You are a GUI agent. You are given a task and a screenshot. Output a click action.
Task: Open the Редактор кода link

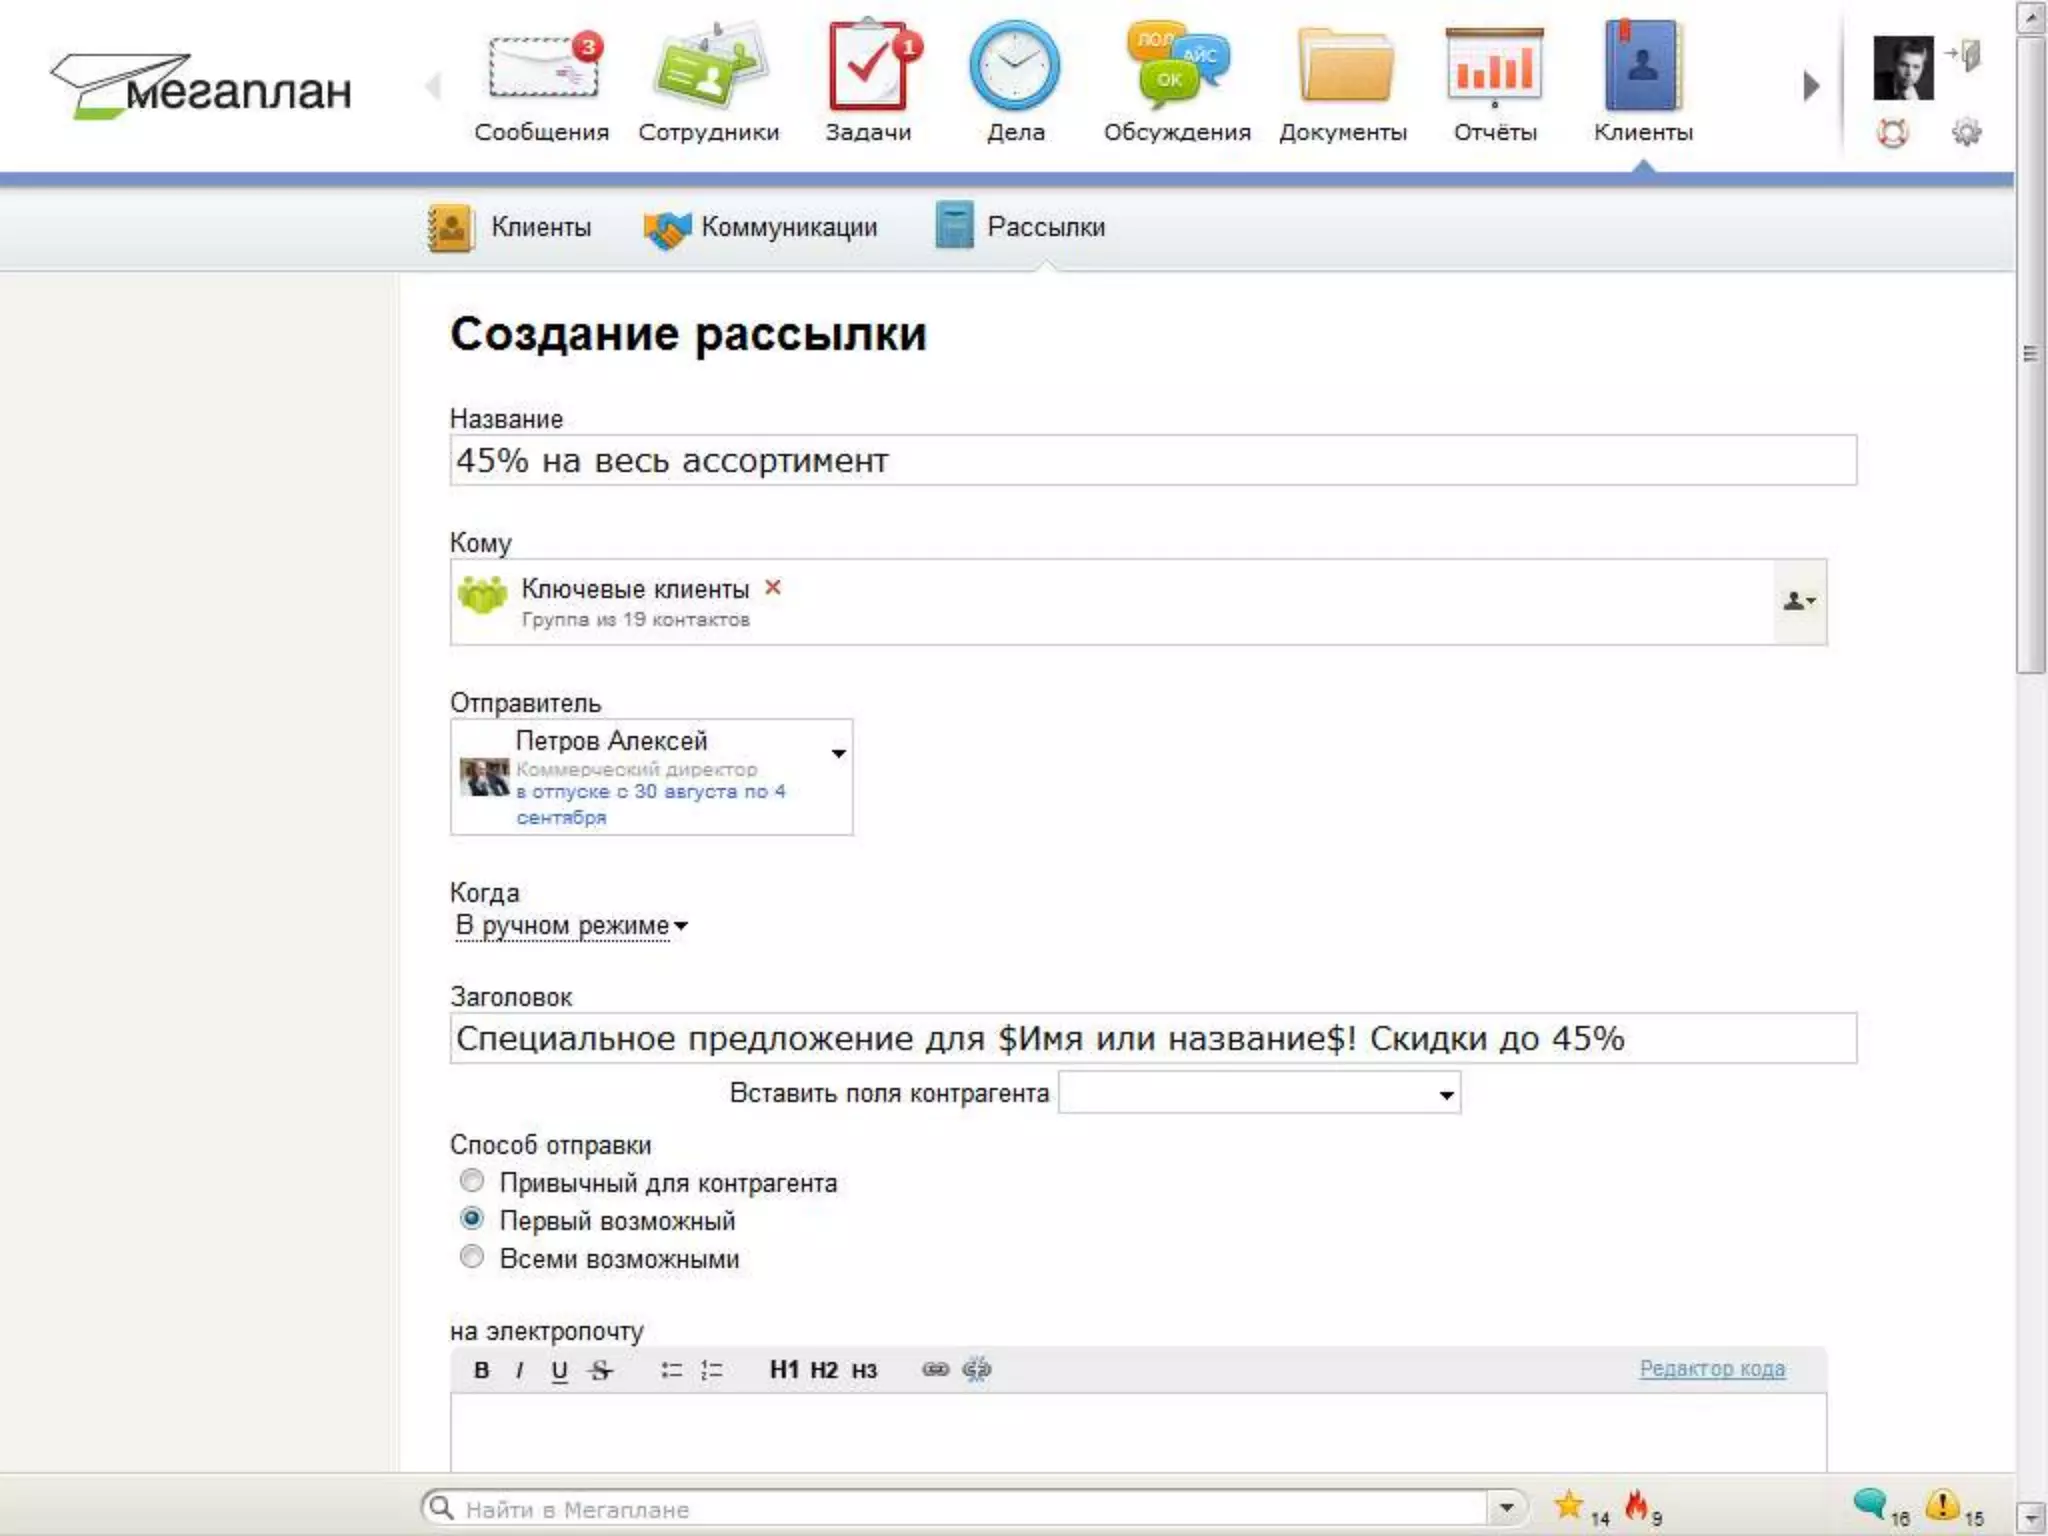[1711, 1368]
